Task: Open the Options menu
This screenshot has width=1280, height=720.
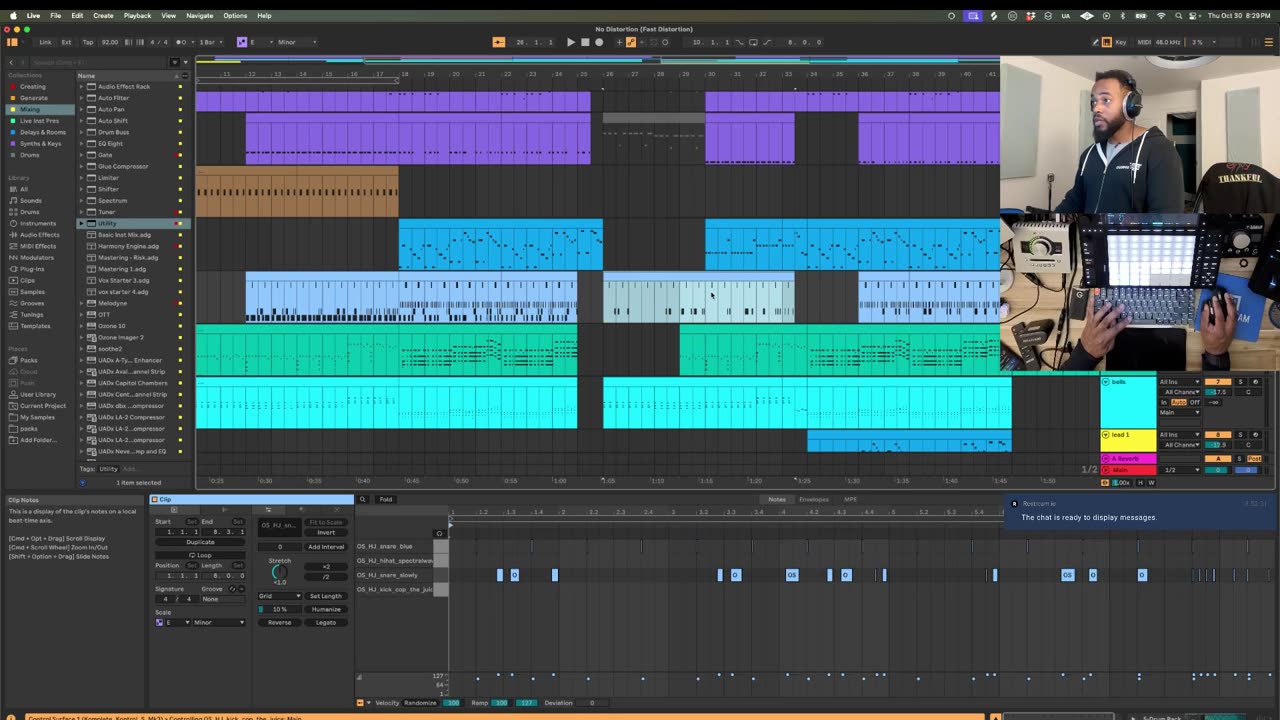Action: pyautogui.click(x=235, y=16)
